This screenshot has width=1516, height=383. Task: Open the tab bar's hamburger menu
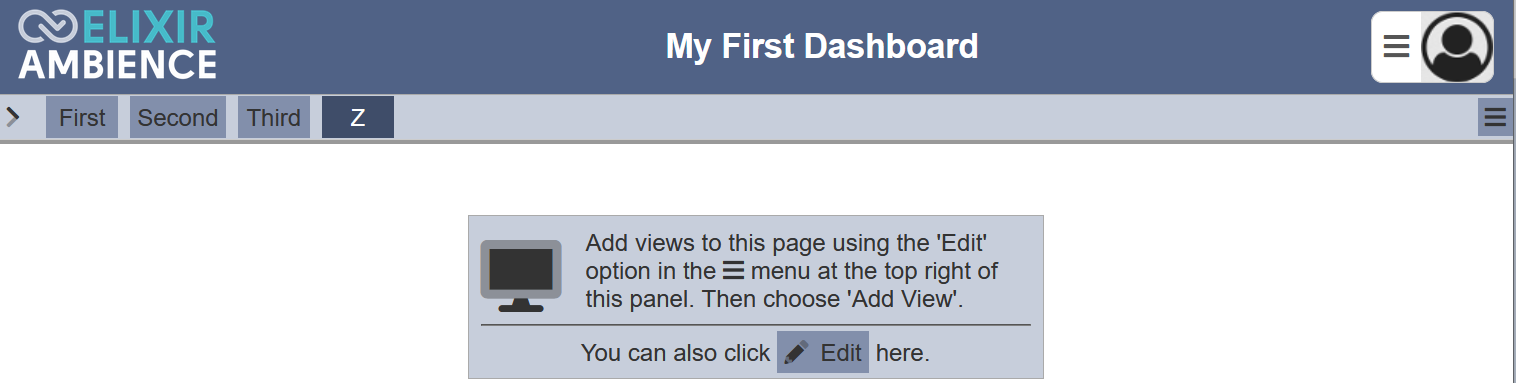(1495, 118)
